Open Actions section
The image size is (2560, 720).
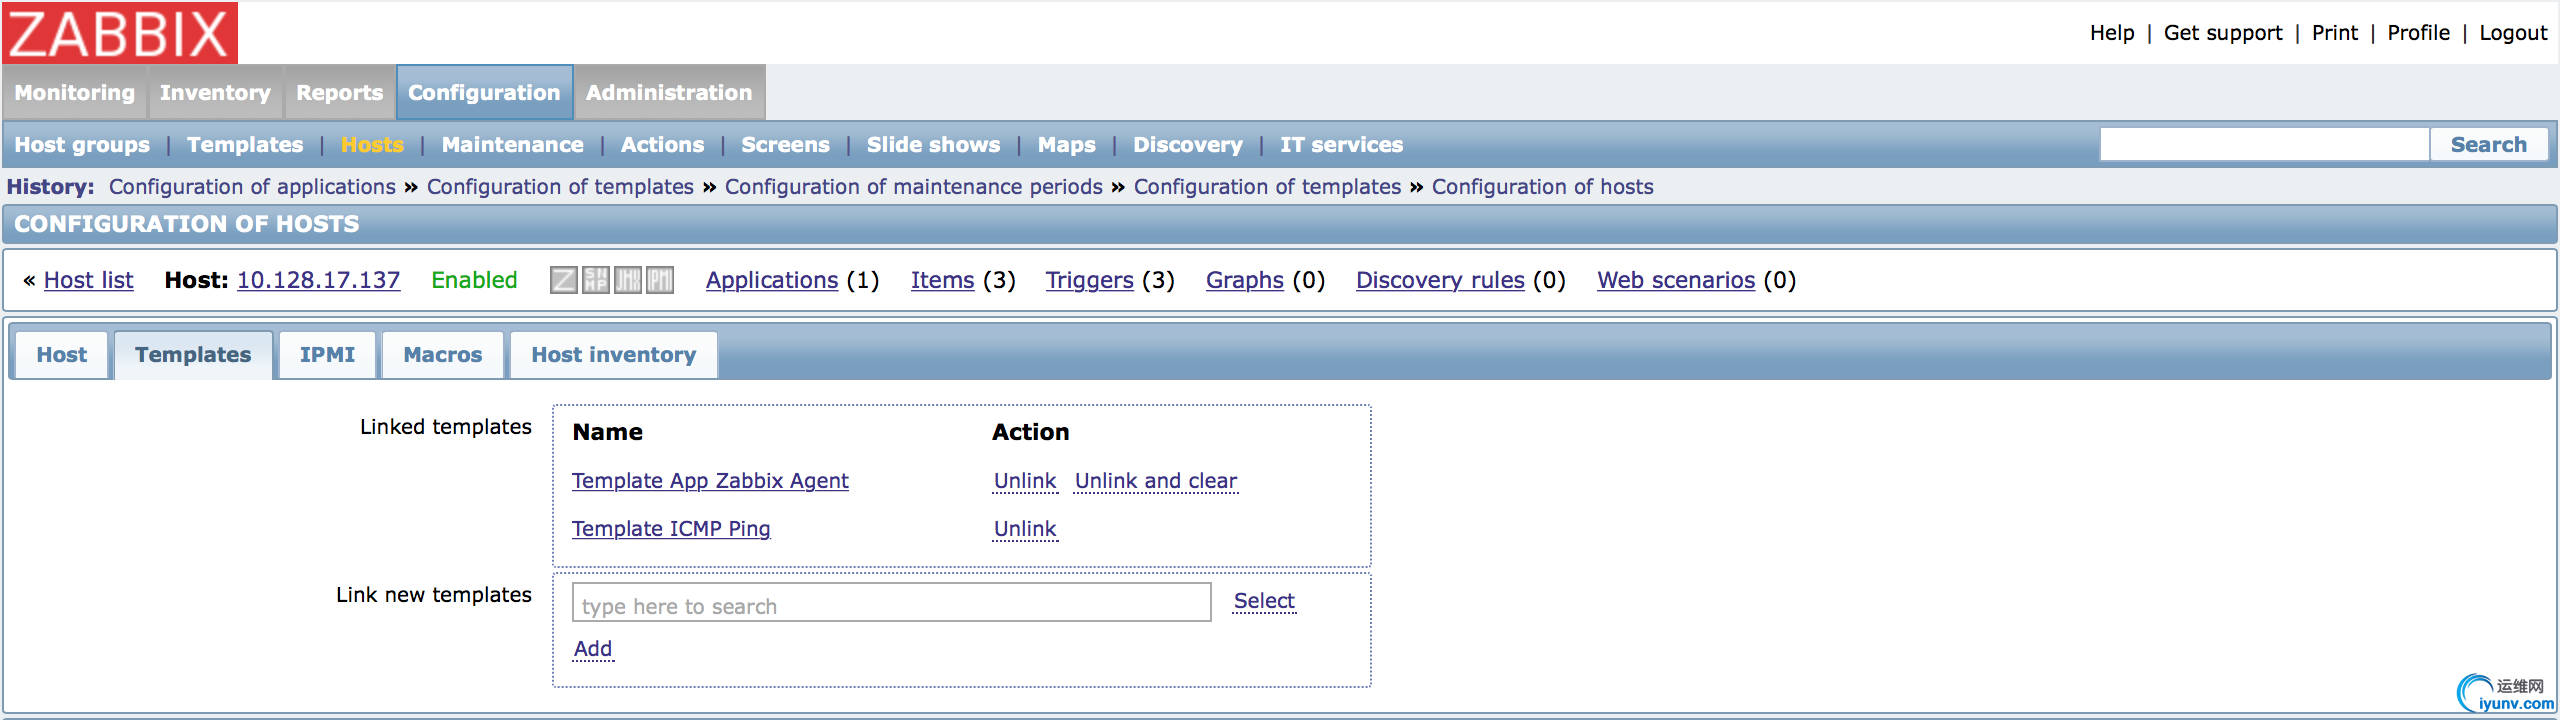662,145
